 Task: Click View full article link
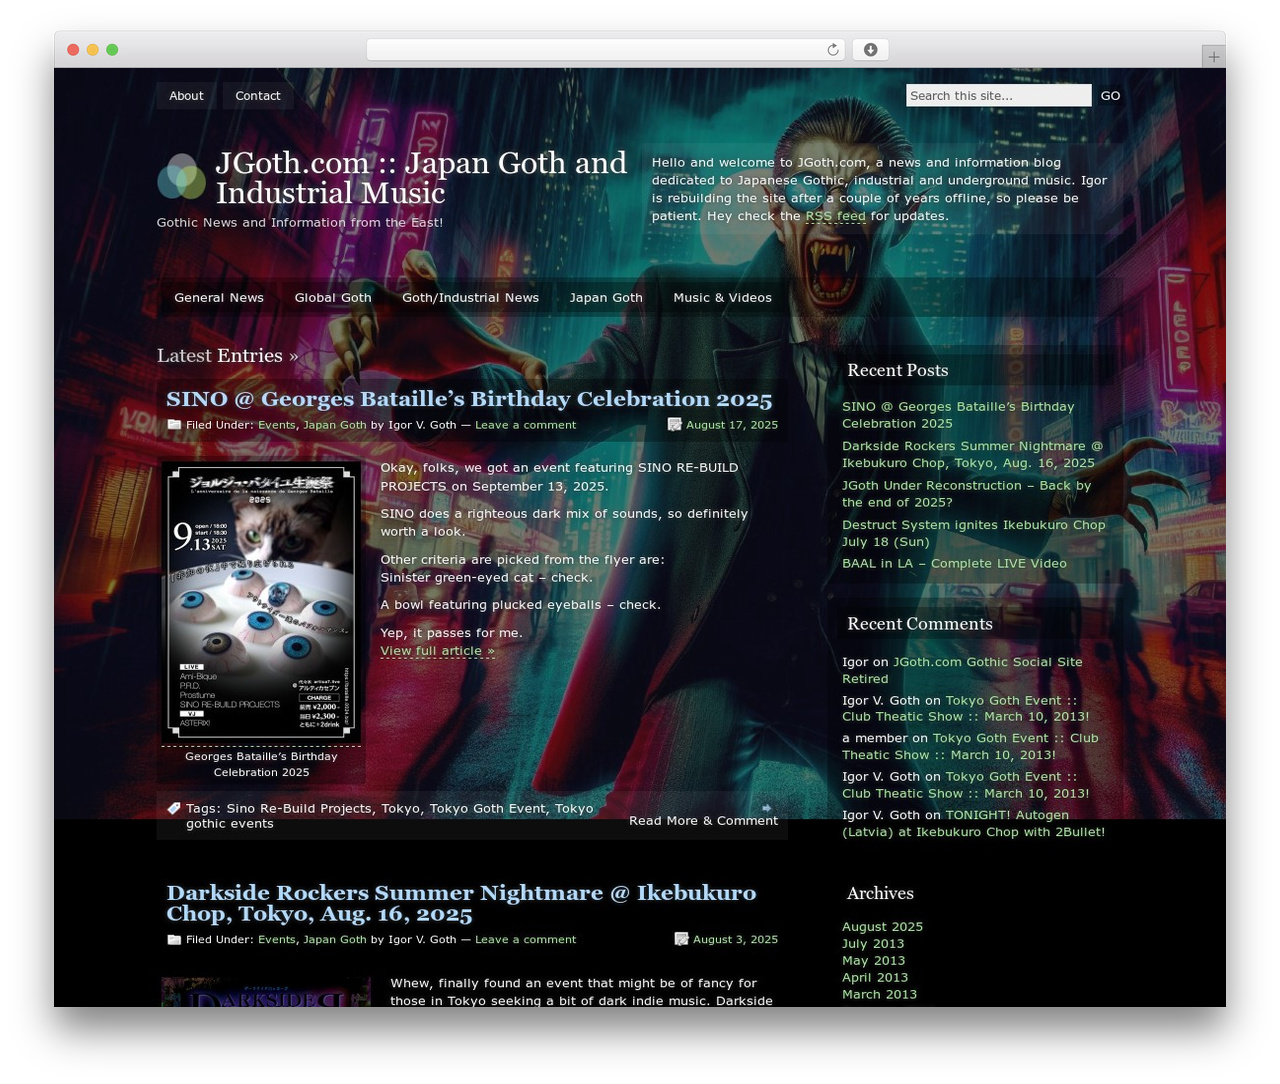pos(437,651)
